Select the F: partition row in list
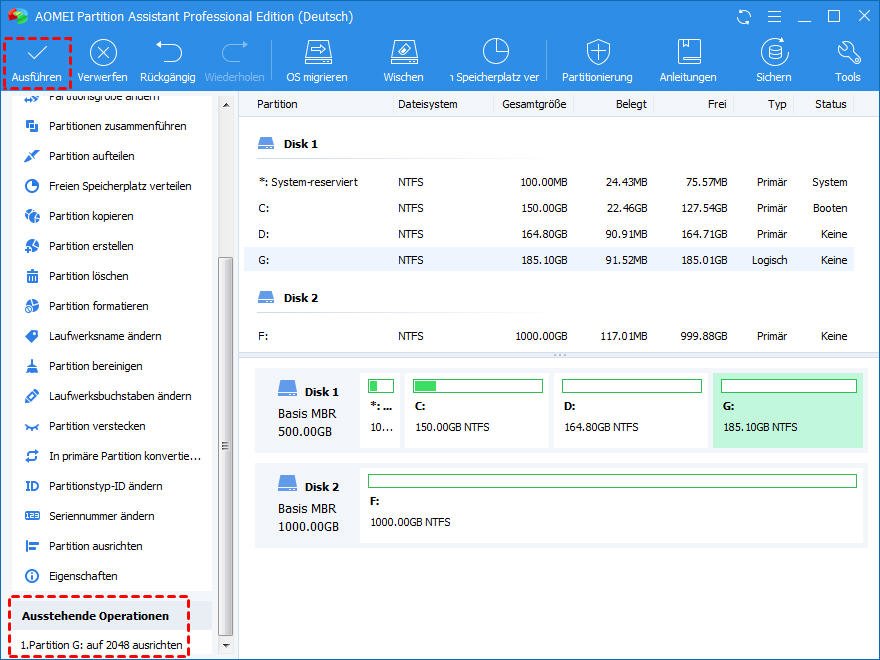The image size is (880, 660). pos(549,336)
